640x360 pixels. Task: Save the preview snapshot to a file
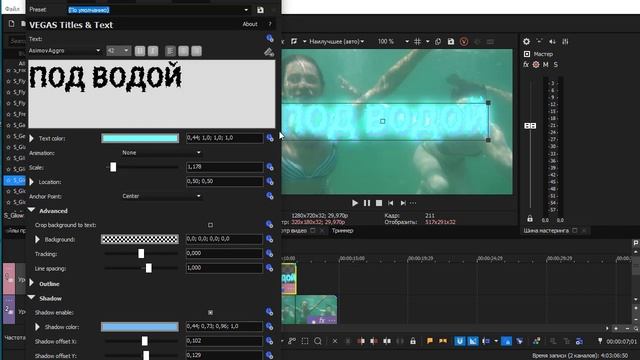(x=451, y=41)
